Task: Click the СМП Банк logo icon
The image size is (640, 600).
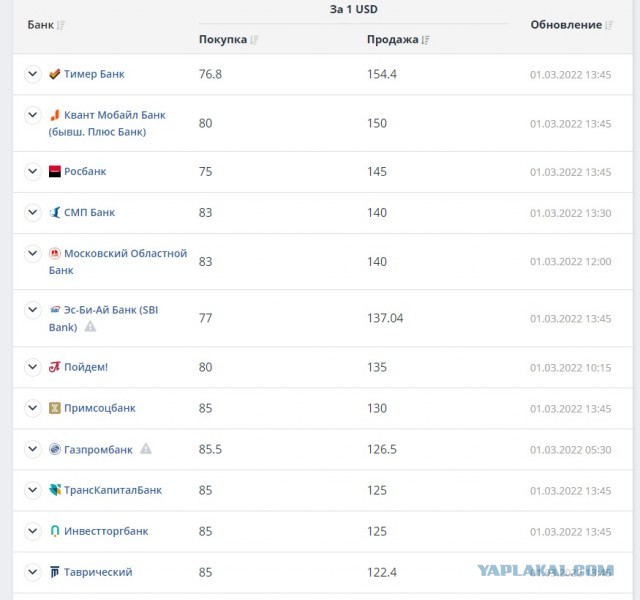Action: pyautogui.click(x=55, y=212)
